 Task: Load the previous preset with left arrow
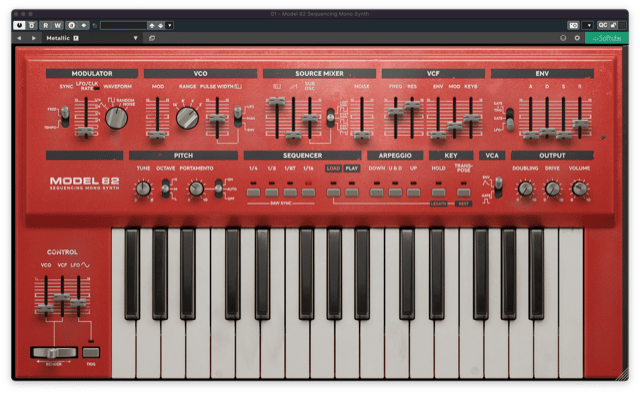click(x=19, y=38)
